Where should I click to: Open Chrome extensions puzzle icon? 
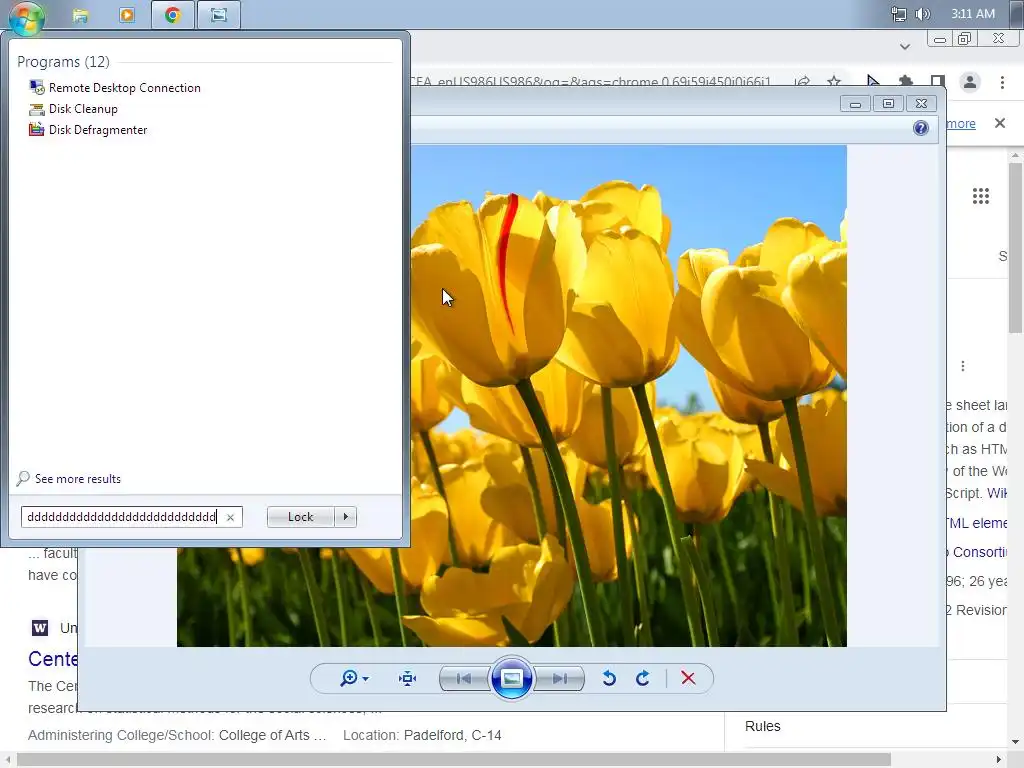(906, 82)
